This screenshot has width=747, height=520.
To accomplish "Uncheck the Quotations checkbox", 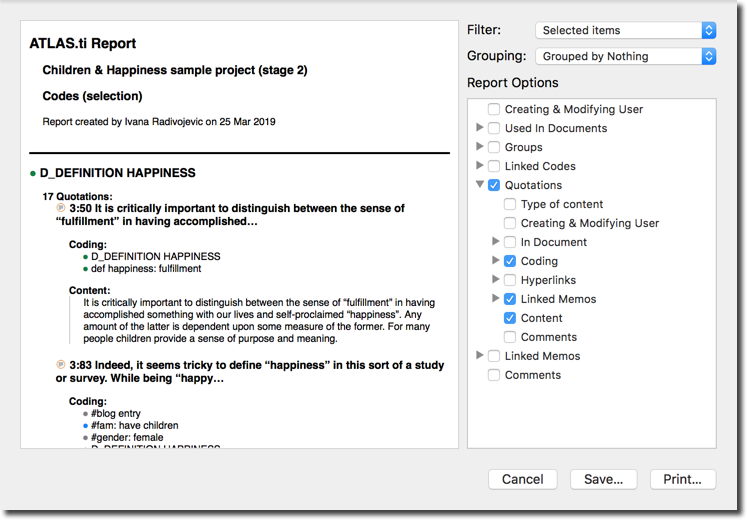I will point(494,185).
